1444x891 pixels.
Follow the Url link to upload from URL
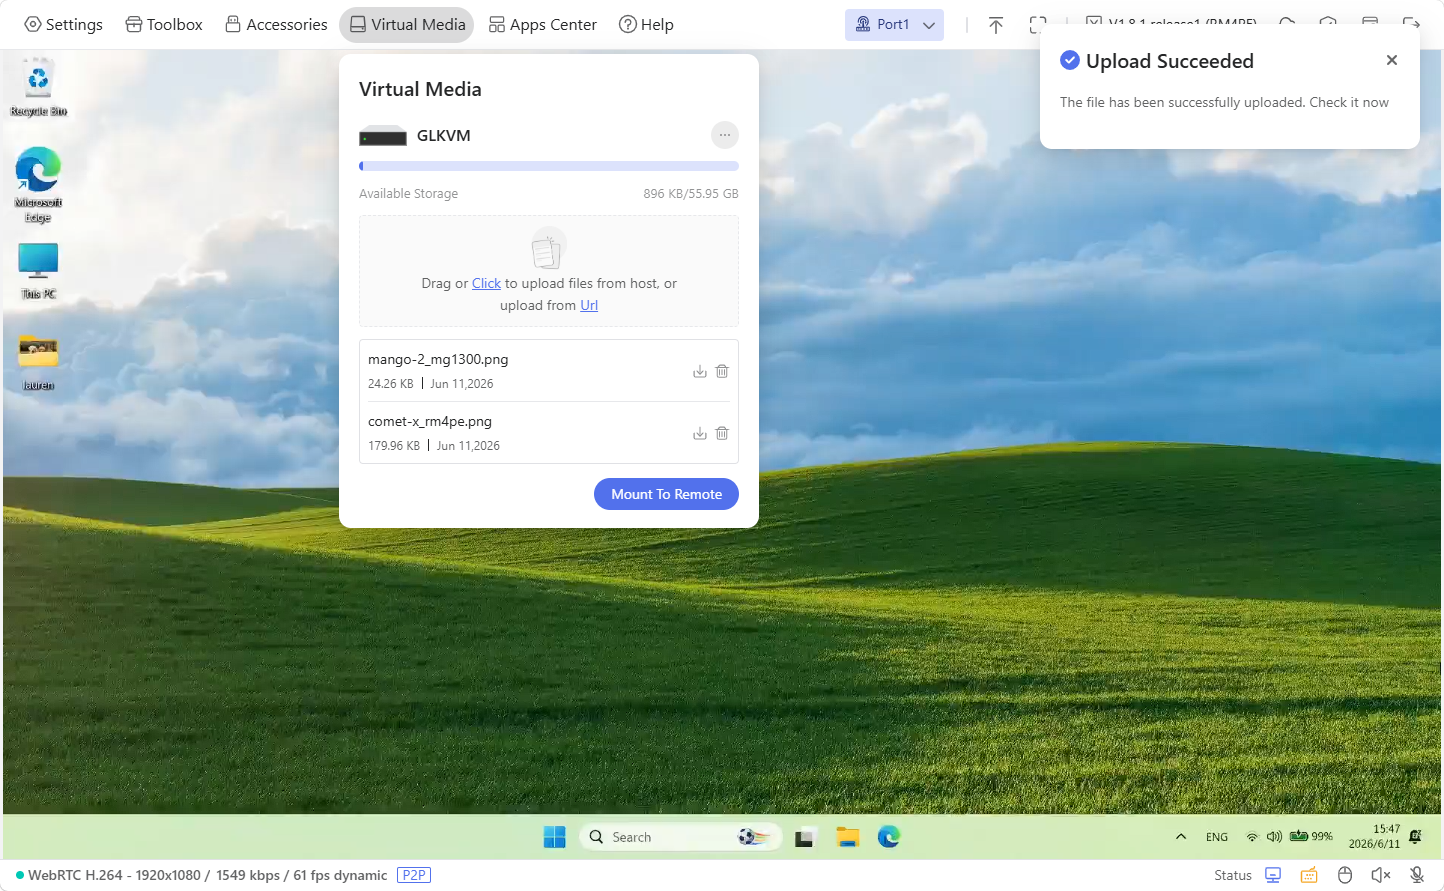(x=589, y=305)
